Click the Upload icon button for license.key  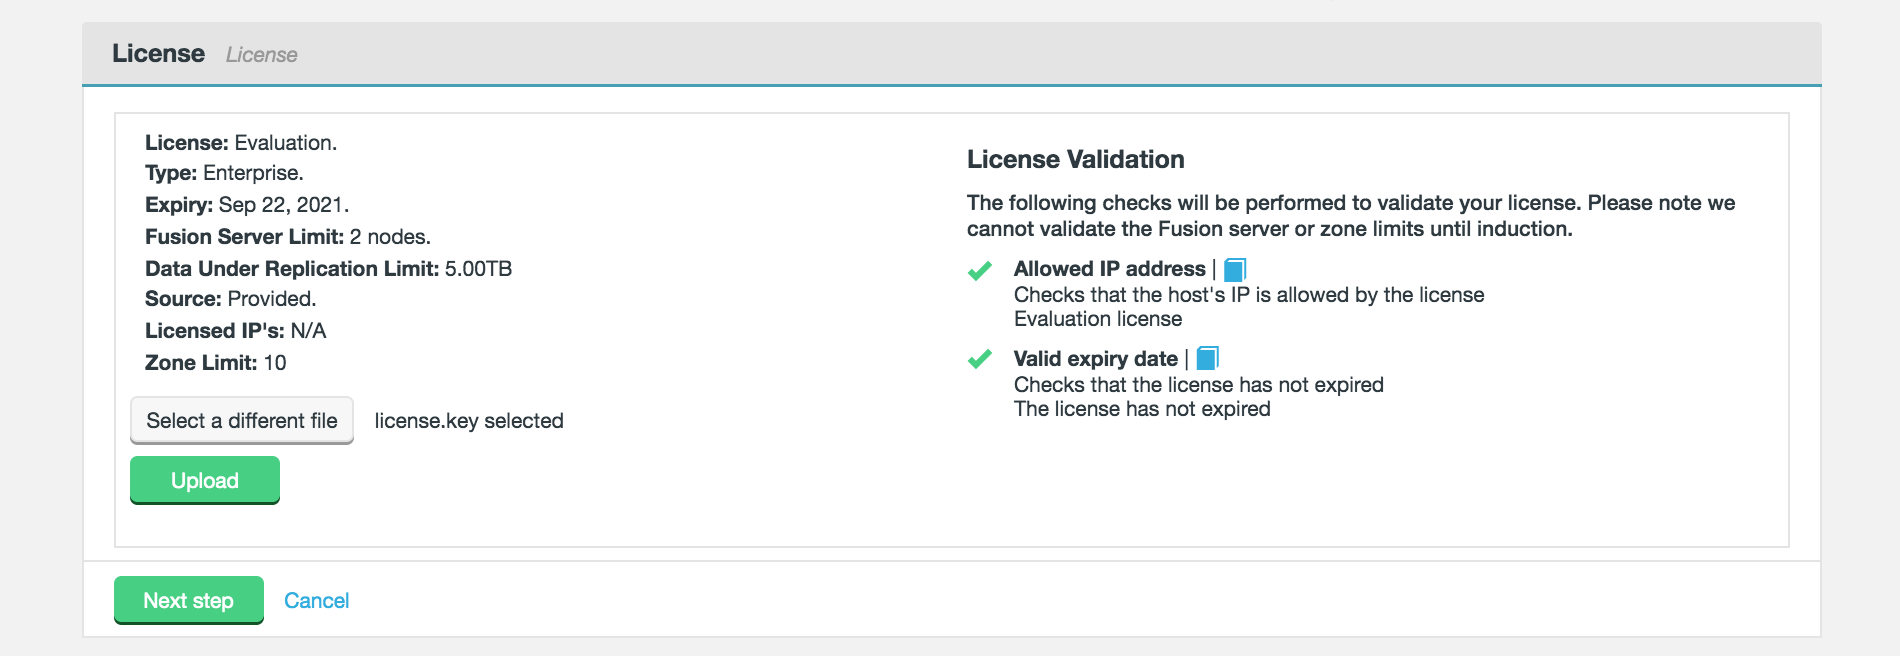[204, 480]
